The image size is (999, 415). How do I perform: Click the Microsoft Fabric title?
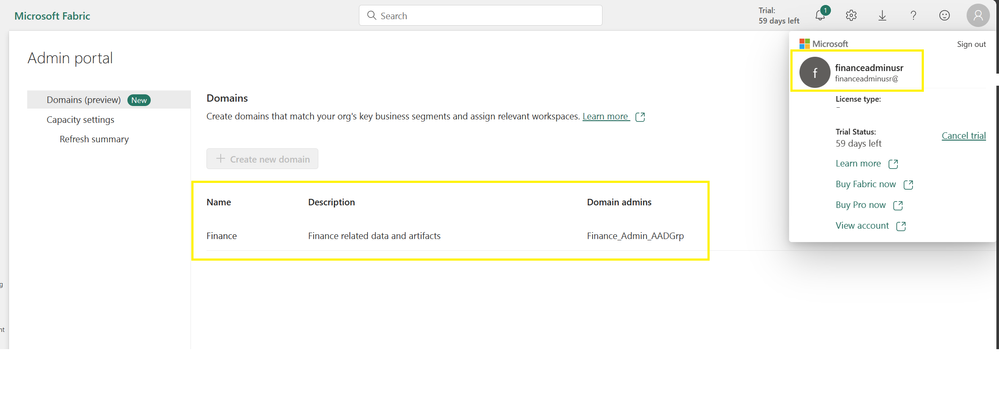tap(52, 16)
